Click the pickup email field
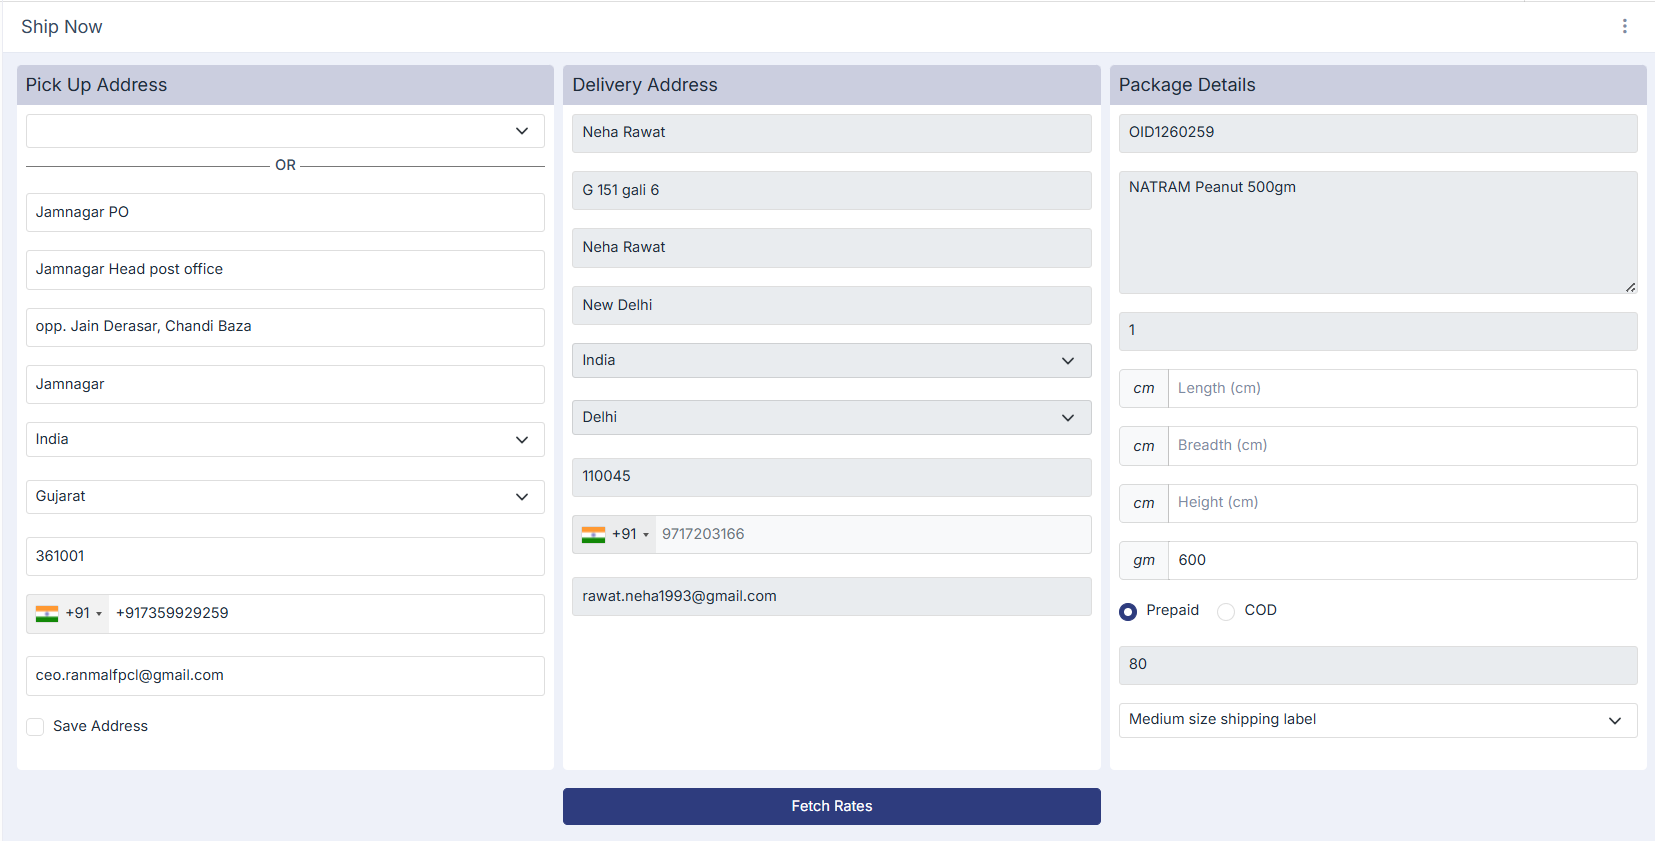Viewport: 1655px width, 841px height. (285, 676)
